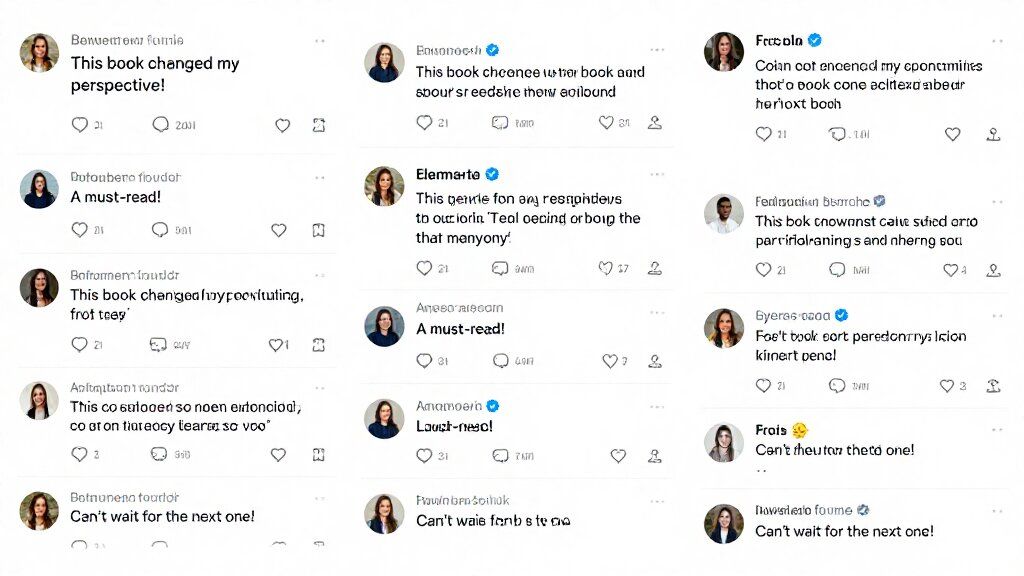Click the reply icon on Frcoola's post

(x=837, y=134)
